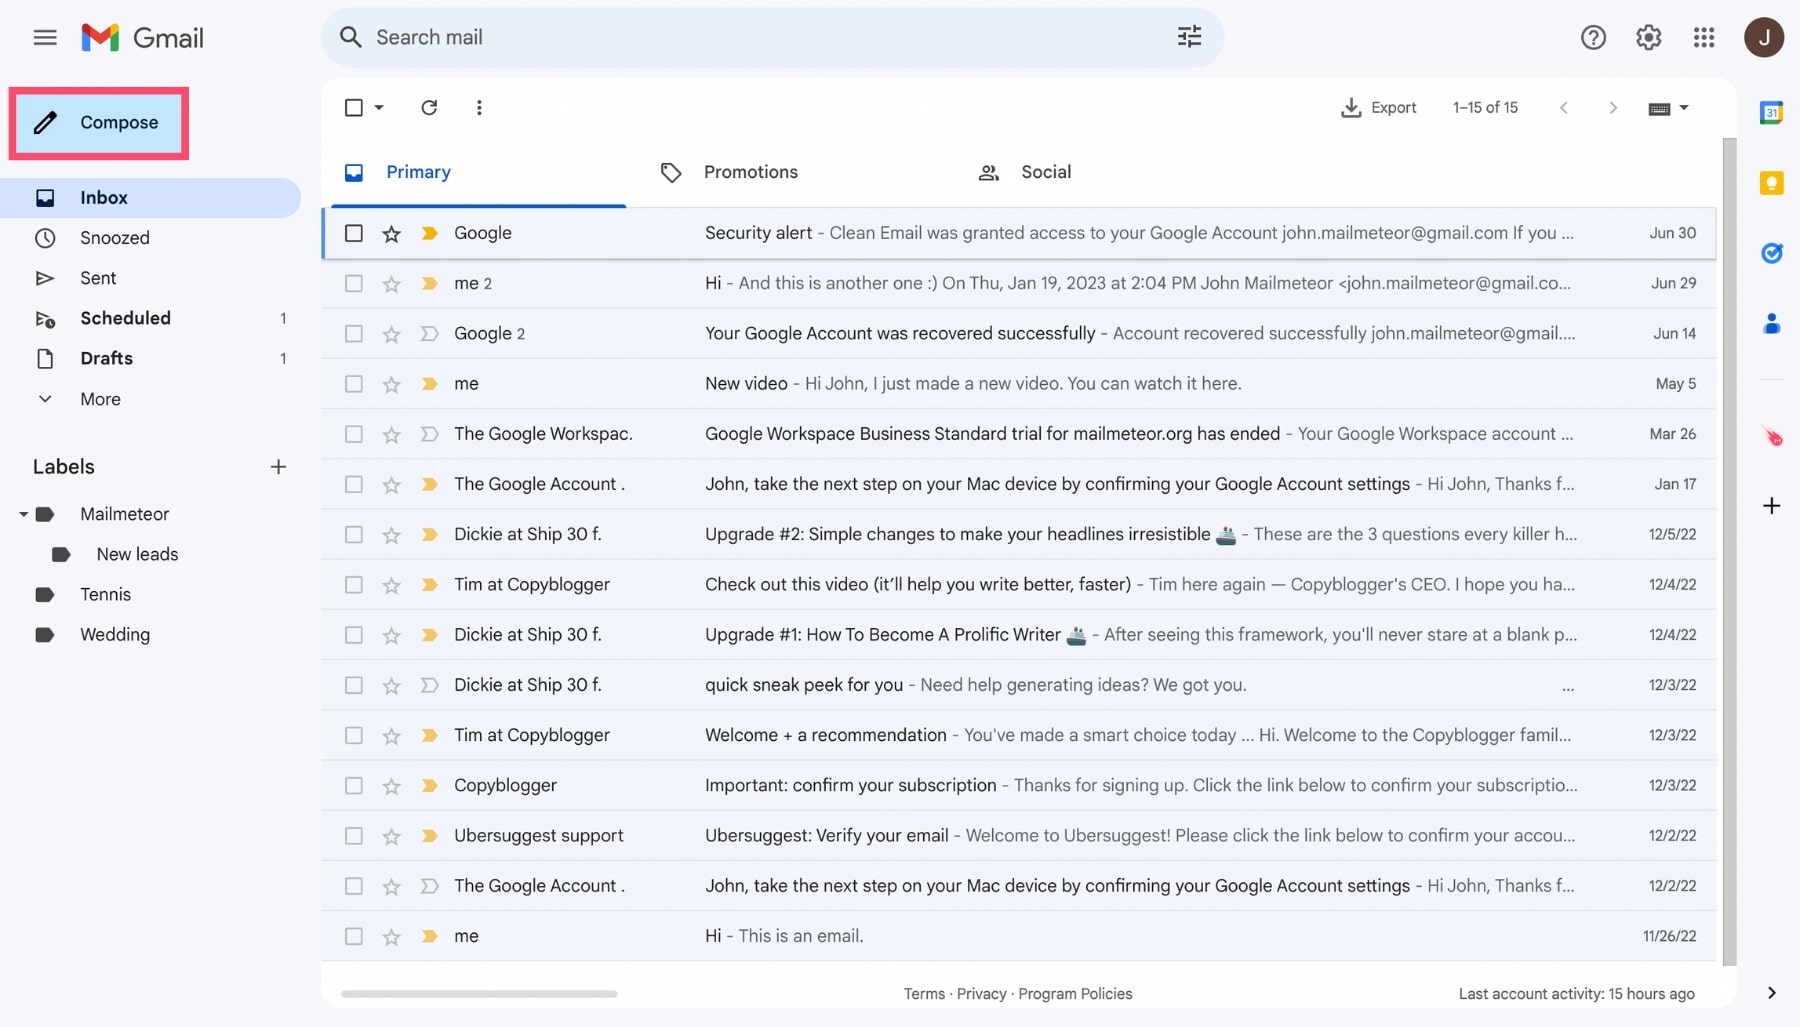Click the Search mail field
The image size is (1800, 1027).
point(770,37)
